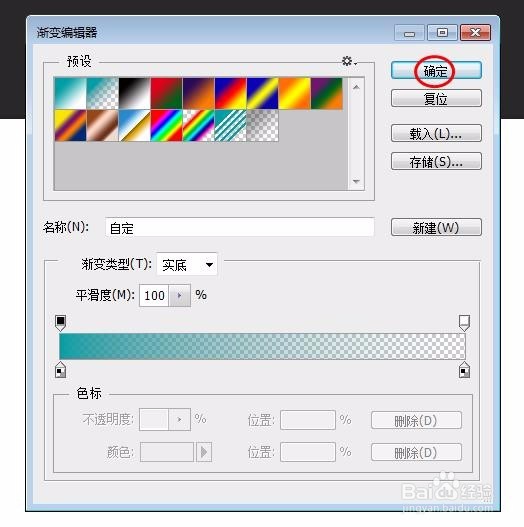The image size is (524, 527).
Task: Click the 新建(W) new gradient button
Action: tap(436, 228)
